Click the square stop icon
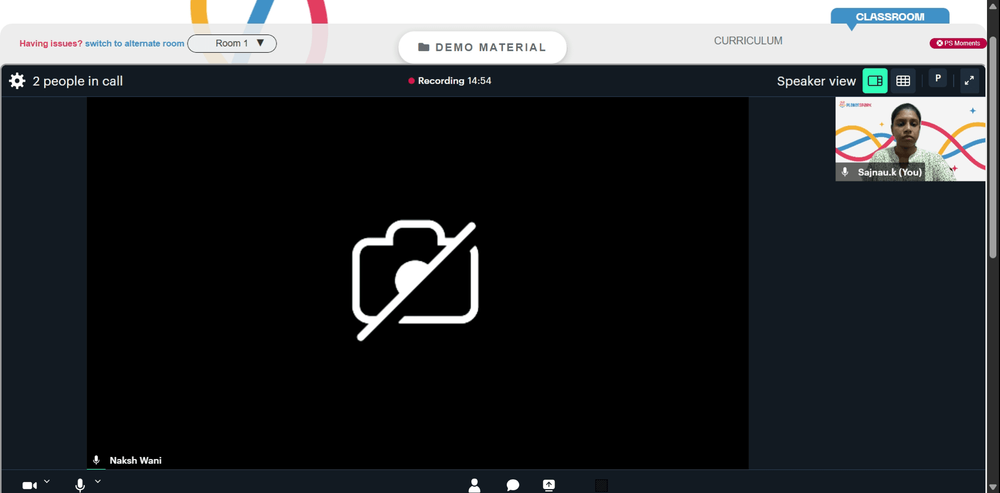The height and width of the screenshot is (493, 1000). (601, 486)
